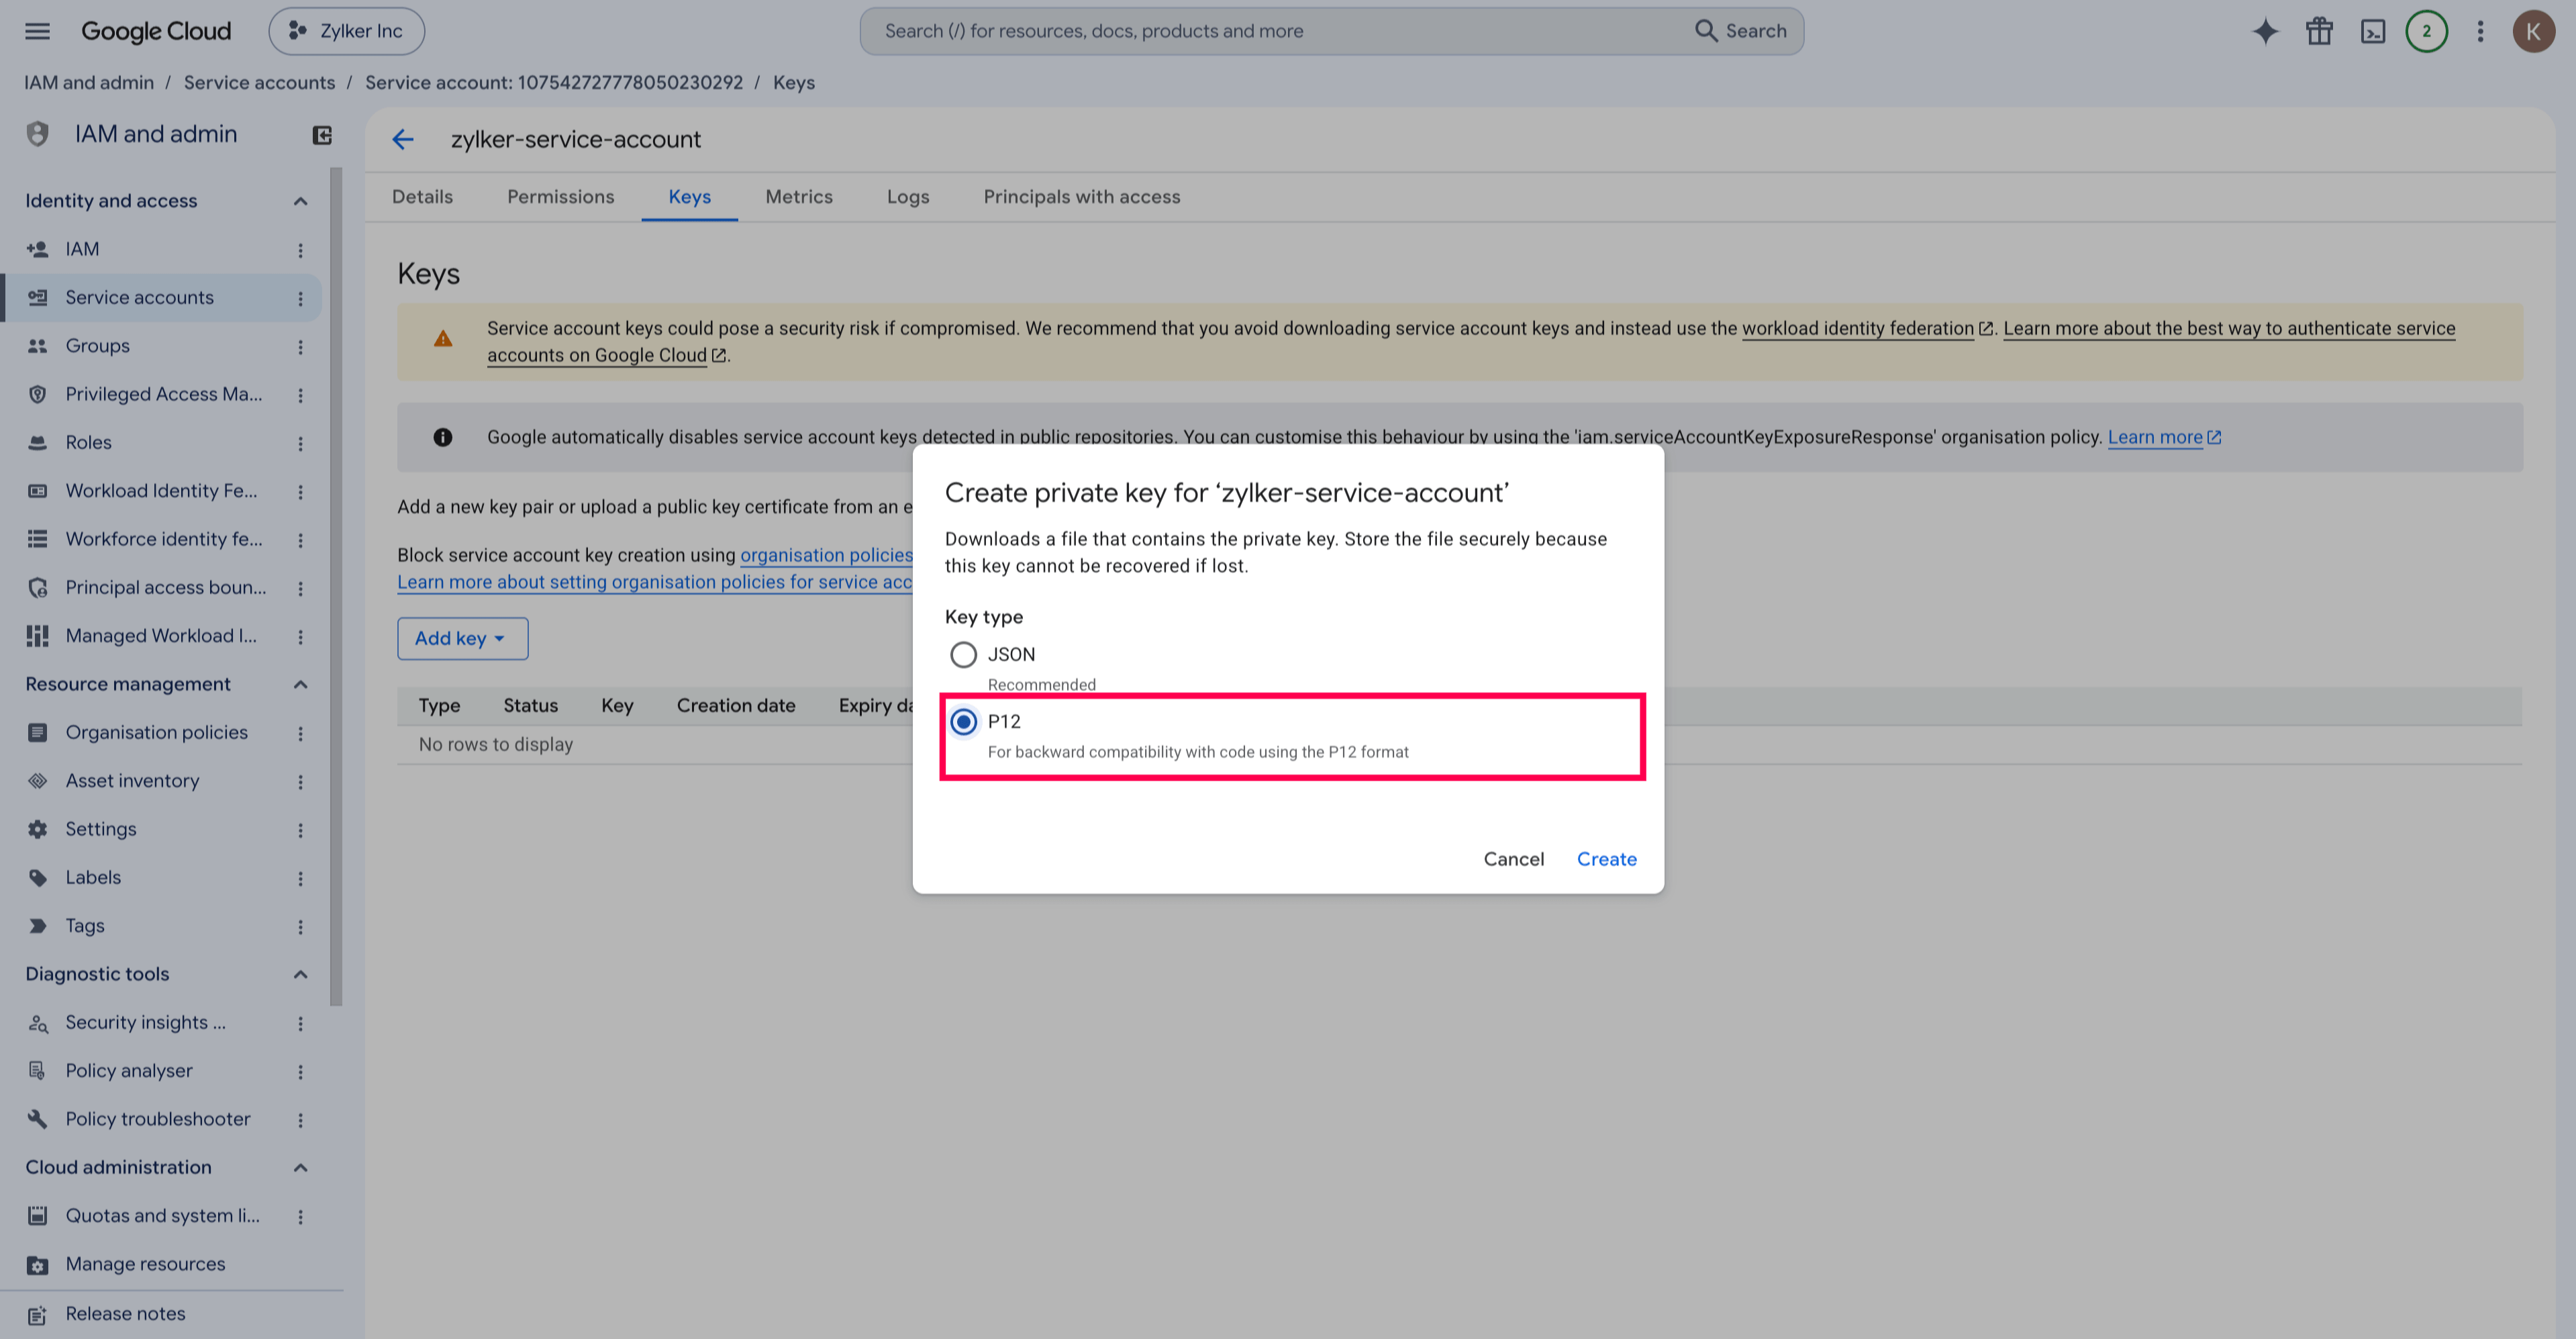Open more options for Security insights item
This screenshot has width=2576, height=1339.
click(300, 1023)
